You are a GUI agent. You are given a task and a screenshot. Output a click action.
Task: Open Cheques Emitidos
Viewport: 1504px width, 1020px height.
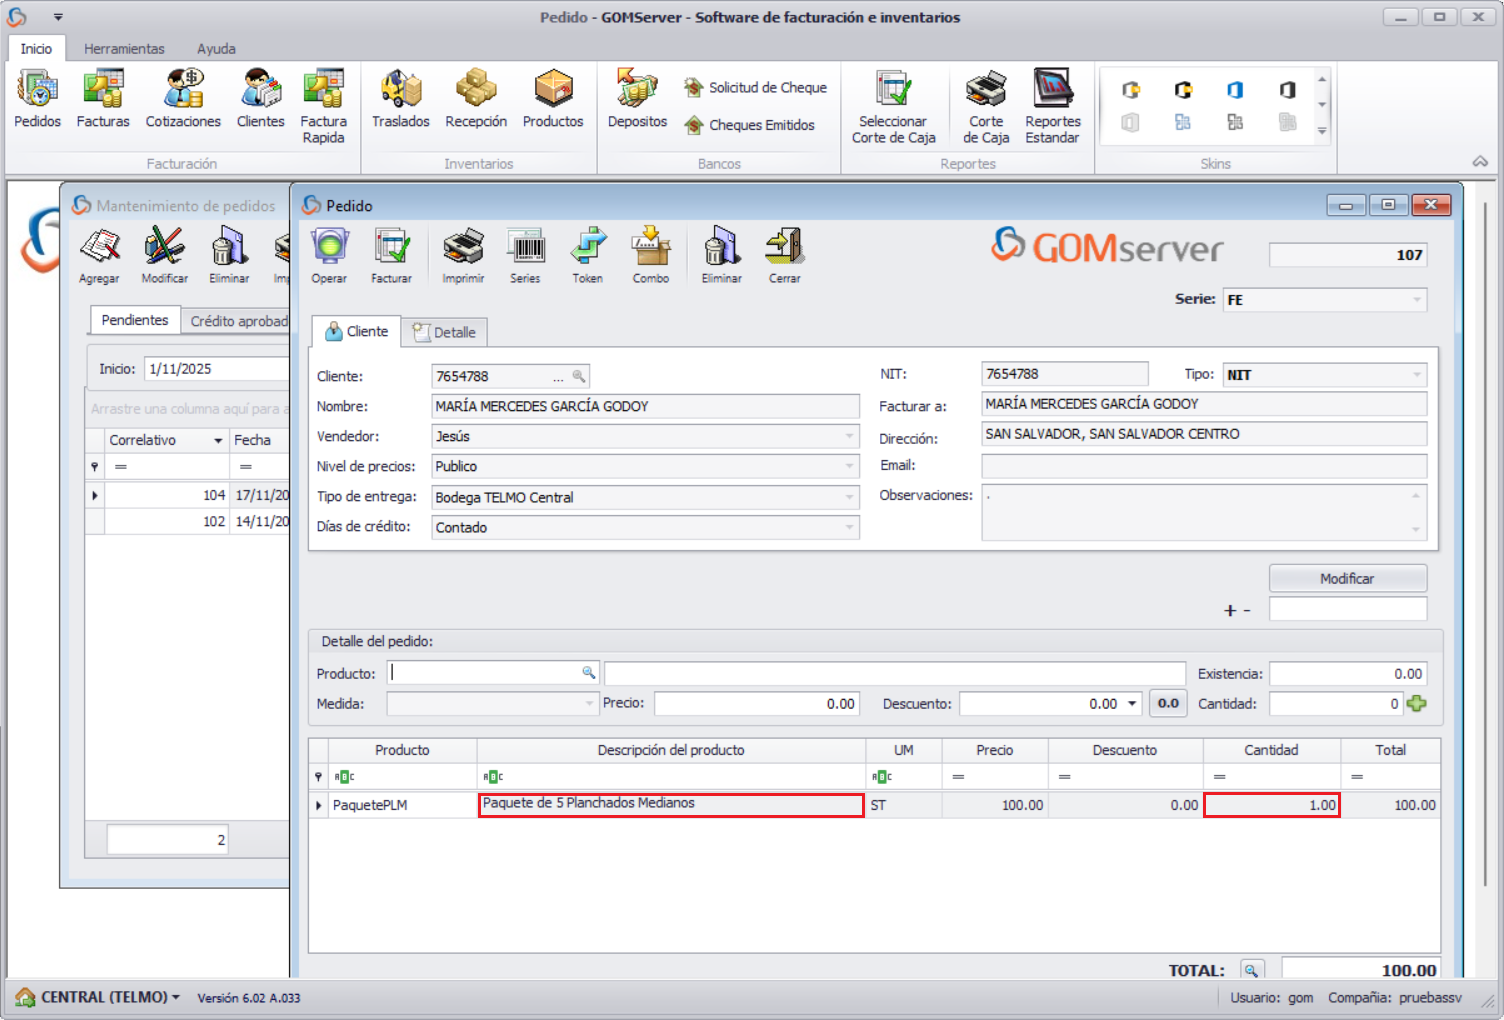click(x=750, y=125)
